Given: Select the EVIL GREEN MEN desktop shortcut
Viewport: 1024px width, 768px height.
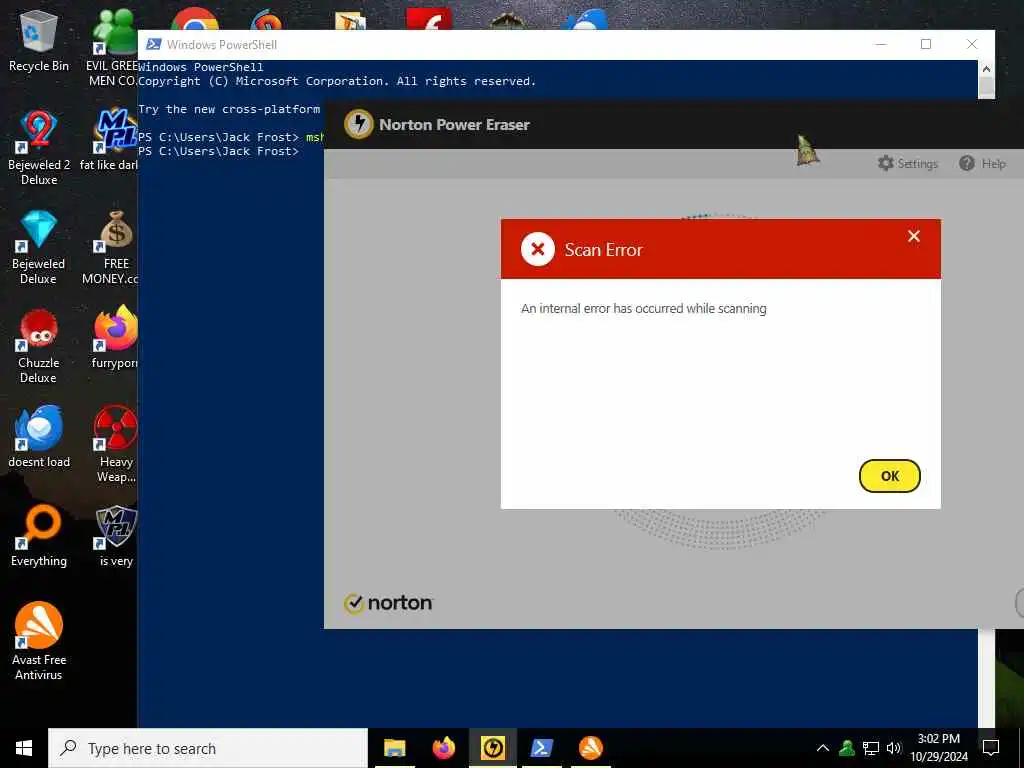Looking at the screenshot, I should (113, 47).
